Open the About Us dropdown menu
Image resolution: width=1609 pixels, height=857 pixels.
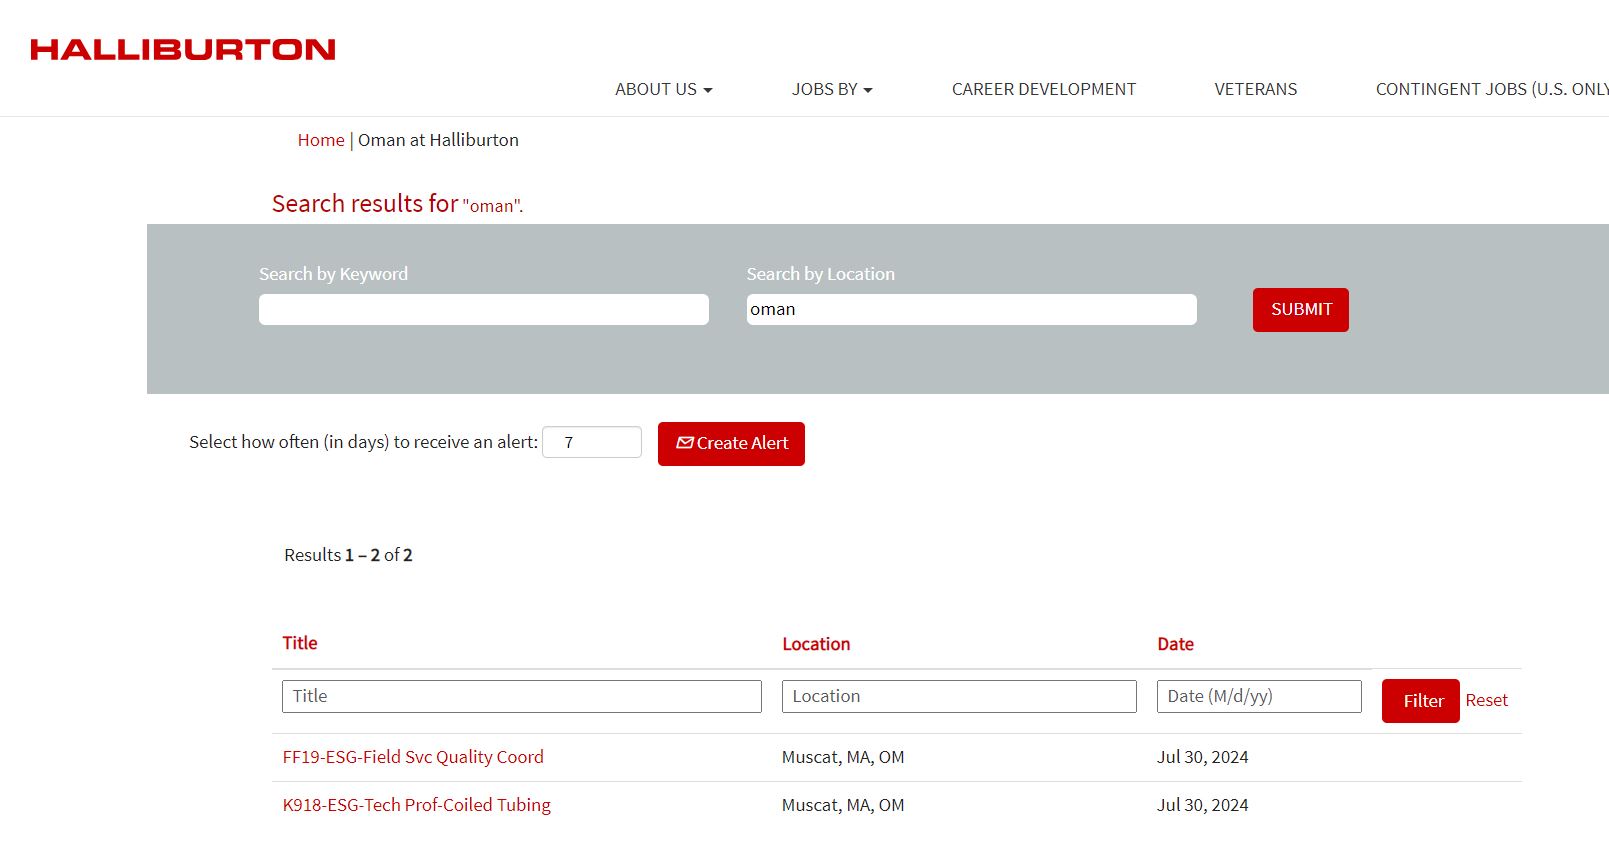coord(664,89)
